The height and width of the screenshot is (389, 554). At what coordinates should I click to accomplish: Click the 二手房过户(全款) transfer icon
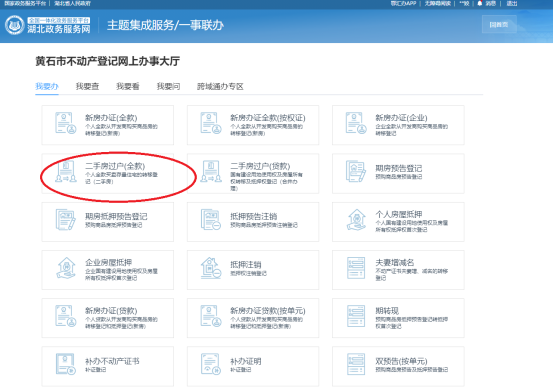coord(66,171)
